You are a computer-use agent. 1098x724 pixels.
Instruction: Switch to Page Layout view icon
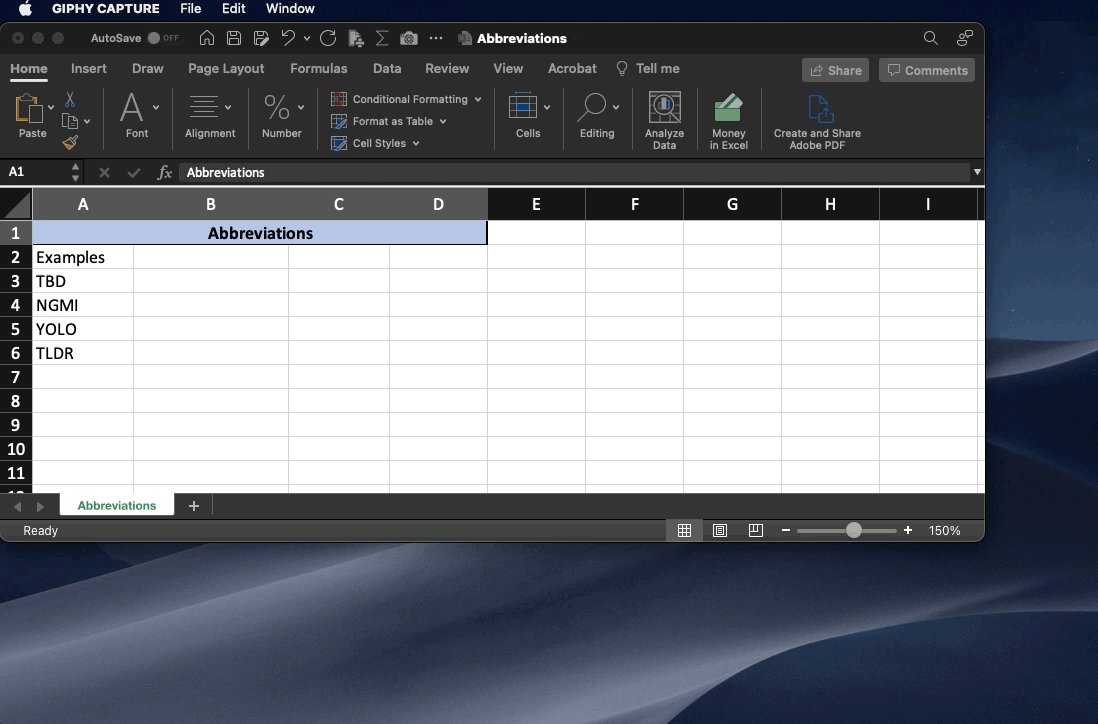(720, 531)
